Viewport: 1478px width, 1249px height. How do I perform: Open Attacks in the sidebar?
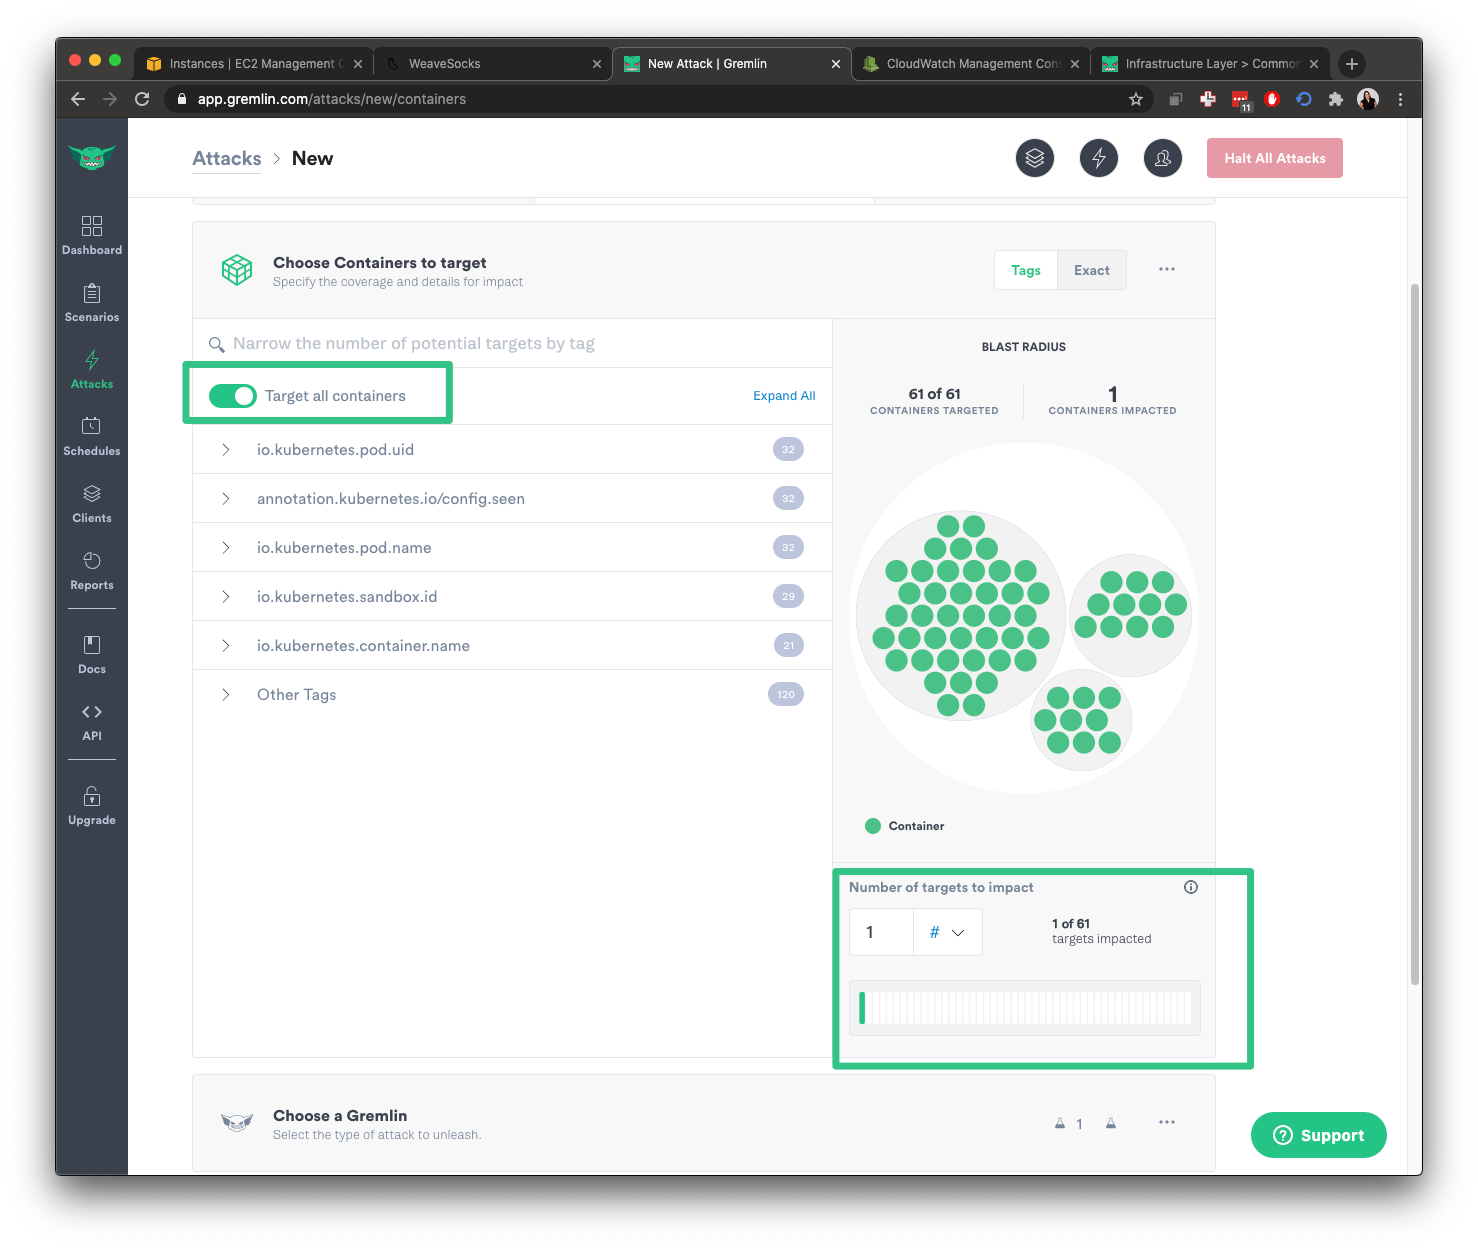point(92,369)
